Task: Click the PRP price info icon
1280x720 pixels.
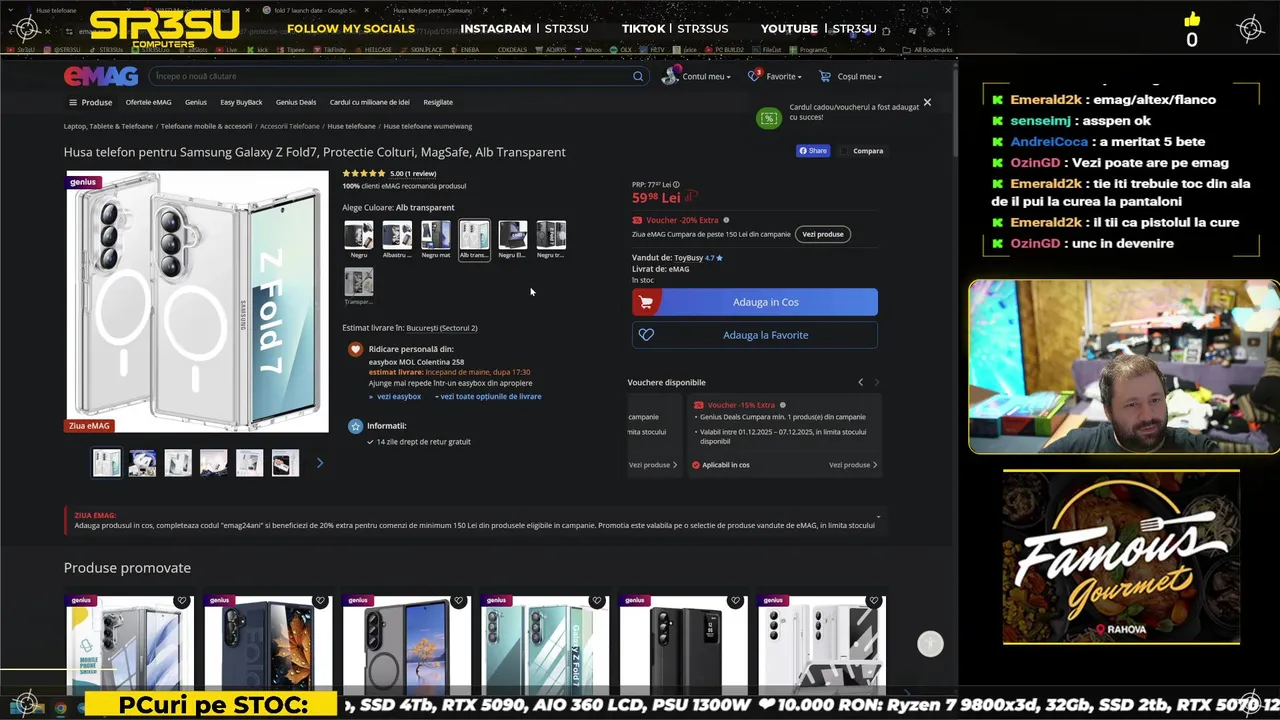Action: (x=676, y=184)
